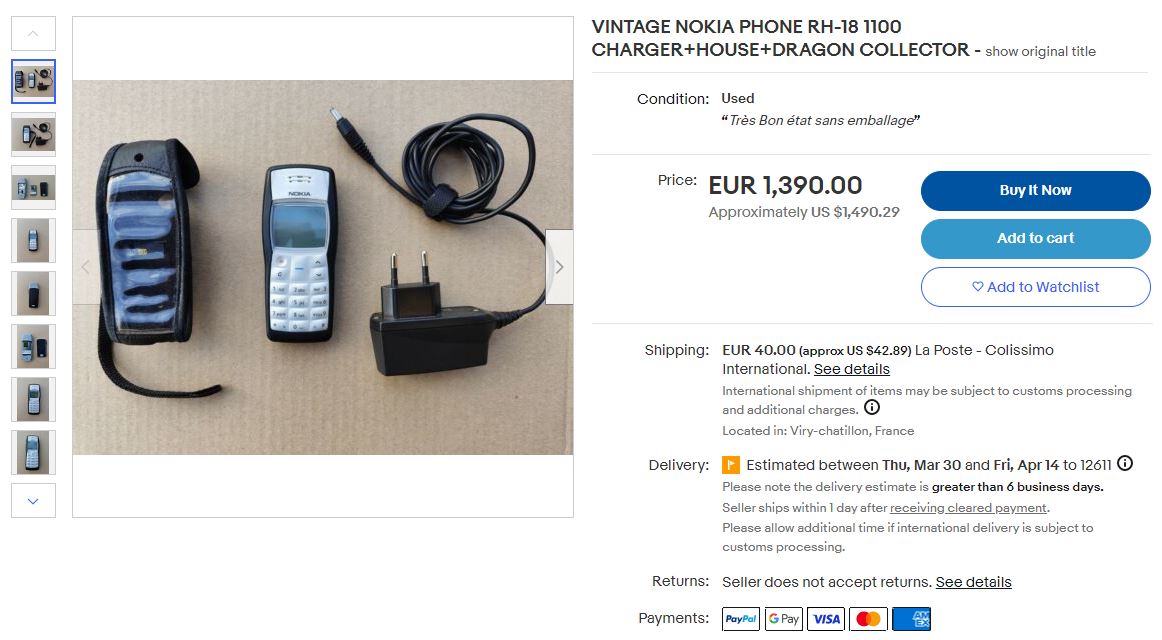
Task: Add the Nokia phone to cart
Action: click(x=1035, y=239)
